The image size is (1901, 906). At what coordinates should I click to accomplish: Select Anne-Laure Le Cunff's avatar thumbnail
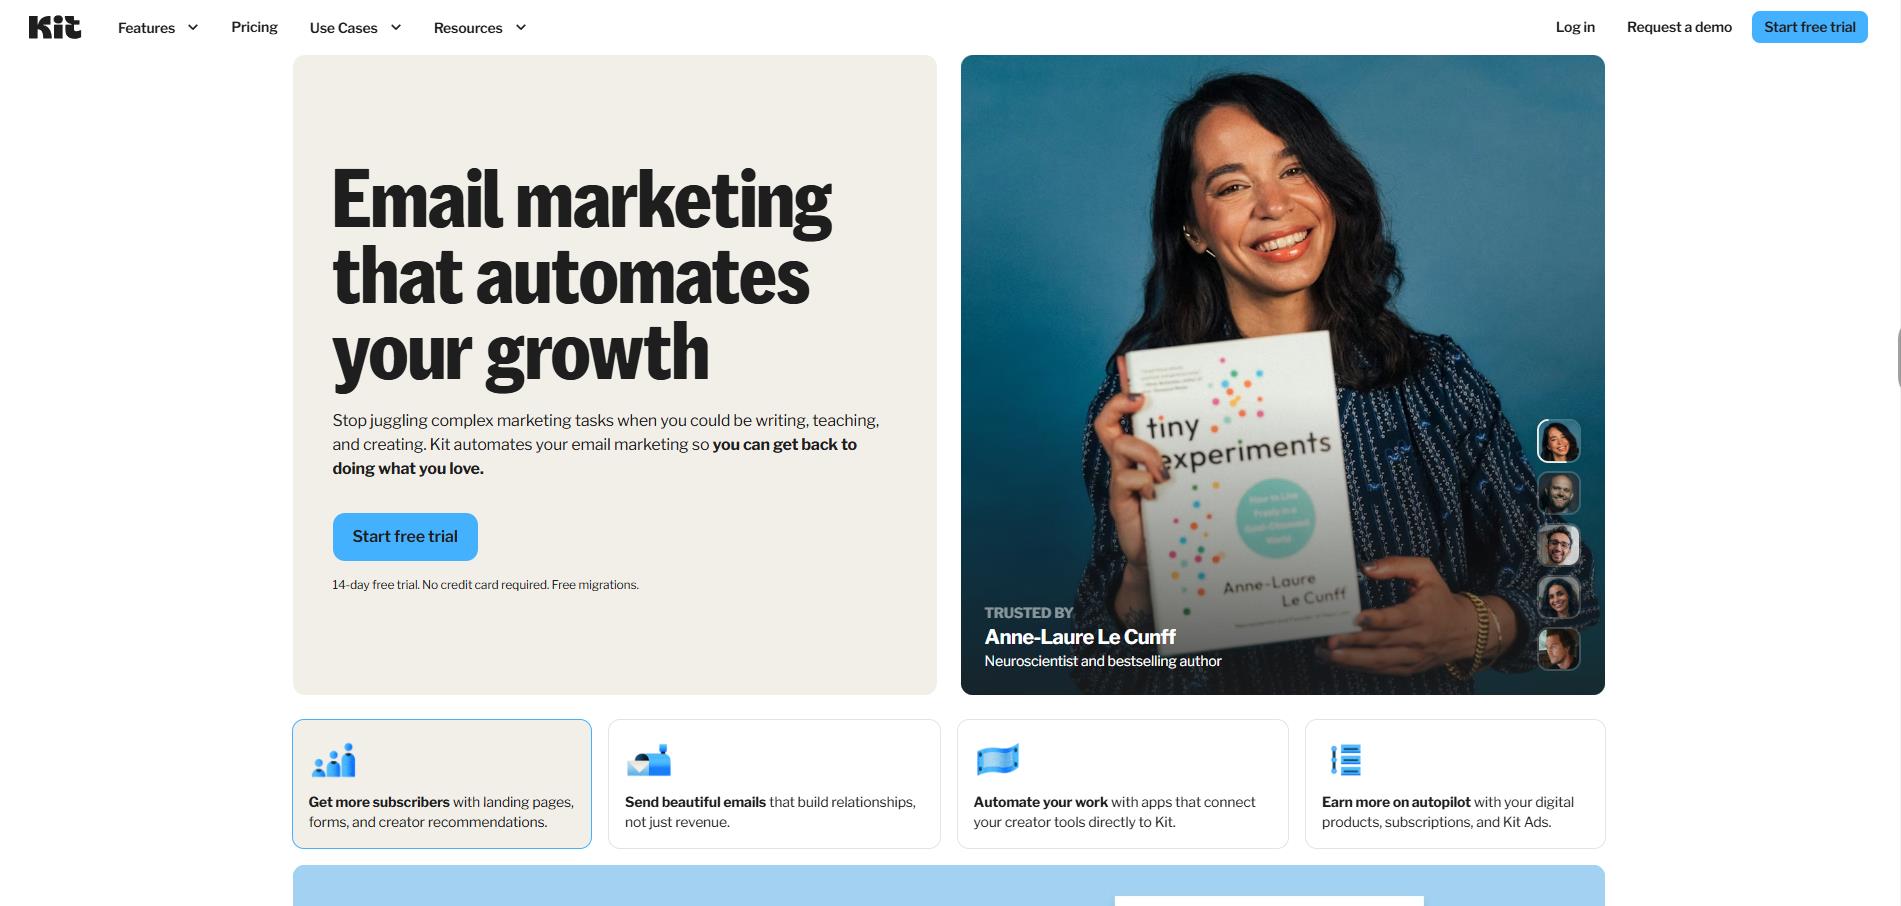pos(1558,441)
